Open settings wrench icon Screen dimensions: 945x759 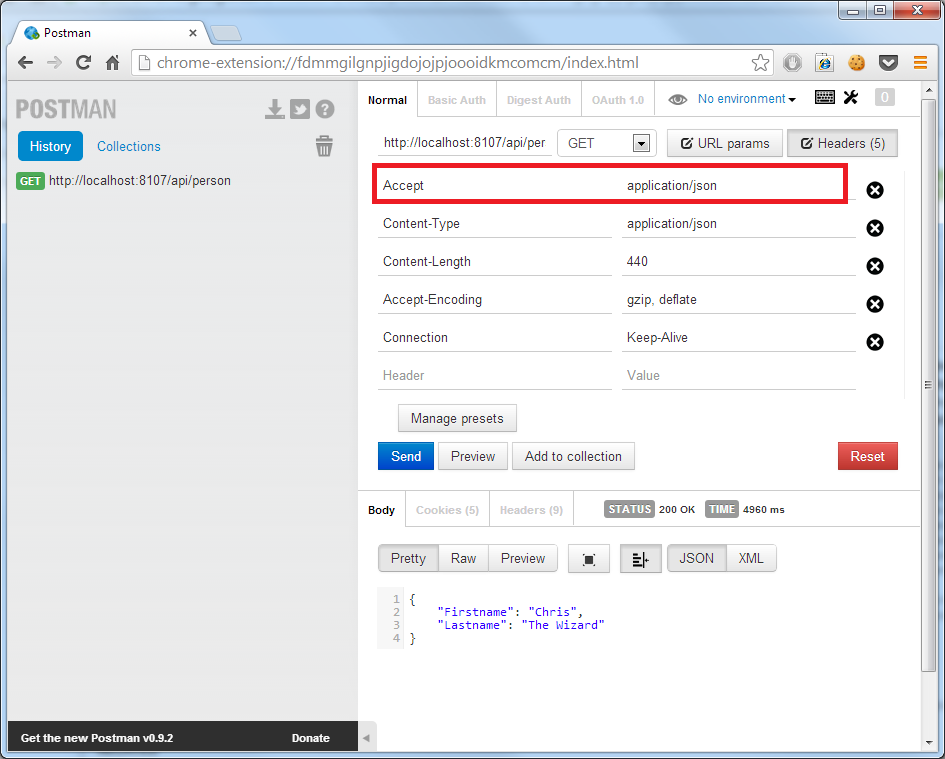[x=850, y=97]
